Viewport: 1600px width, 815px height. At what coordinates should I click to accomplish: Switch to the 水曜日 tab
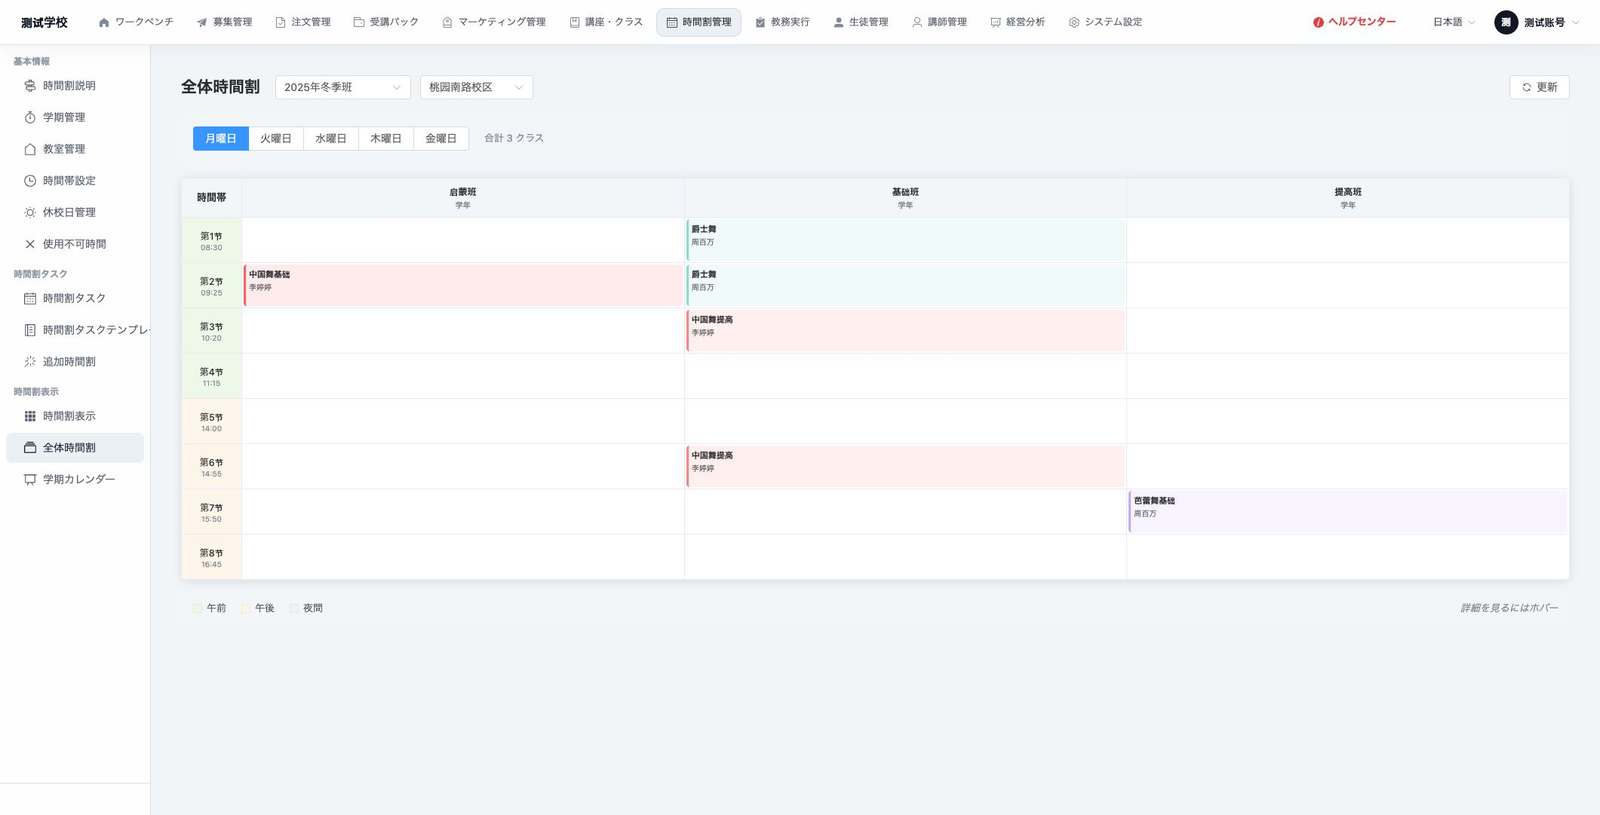pyautogui.click(x=331, y=138)
